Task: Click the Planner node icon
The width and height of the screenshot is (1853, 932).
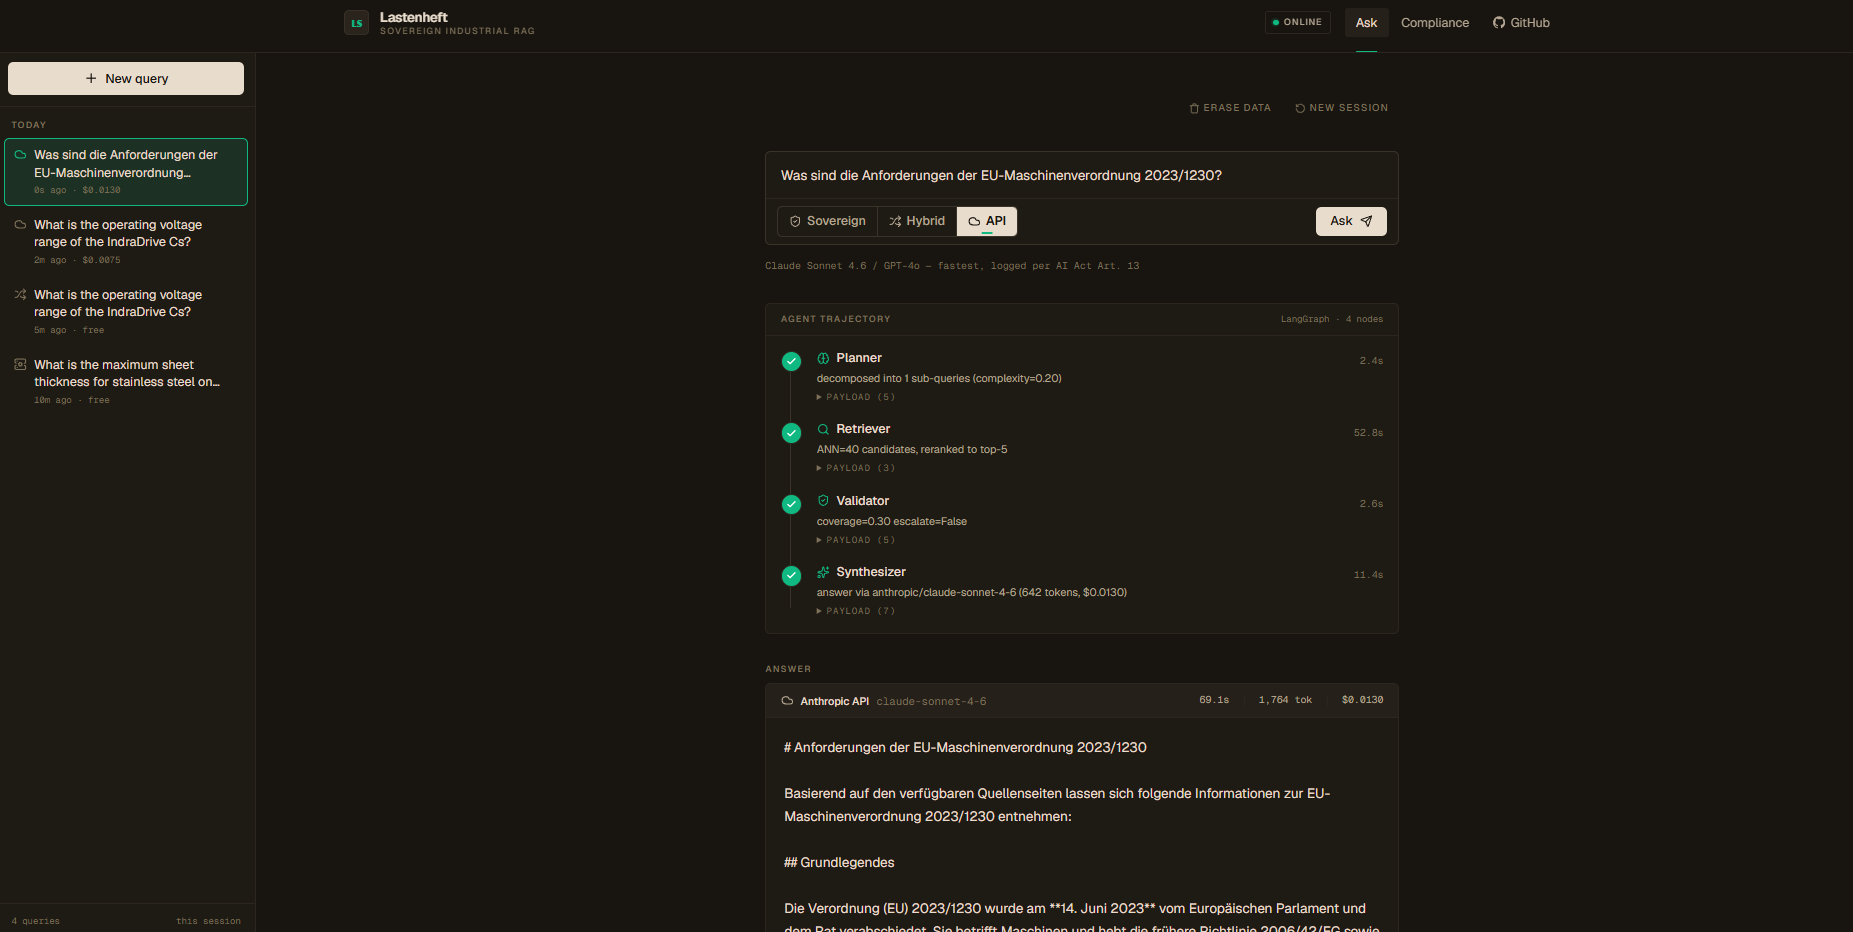Action: click(823, 358)
